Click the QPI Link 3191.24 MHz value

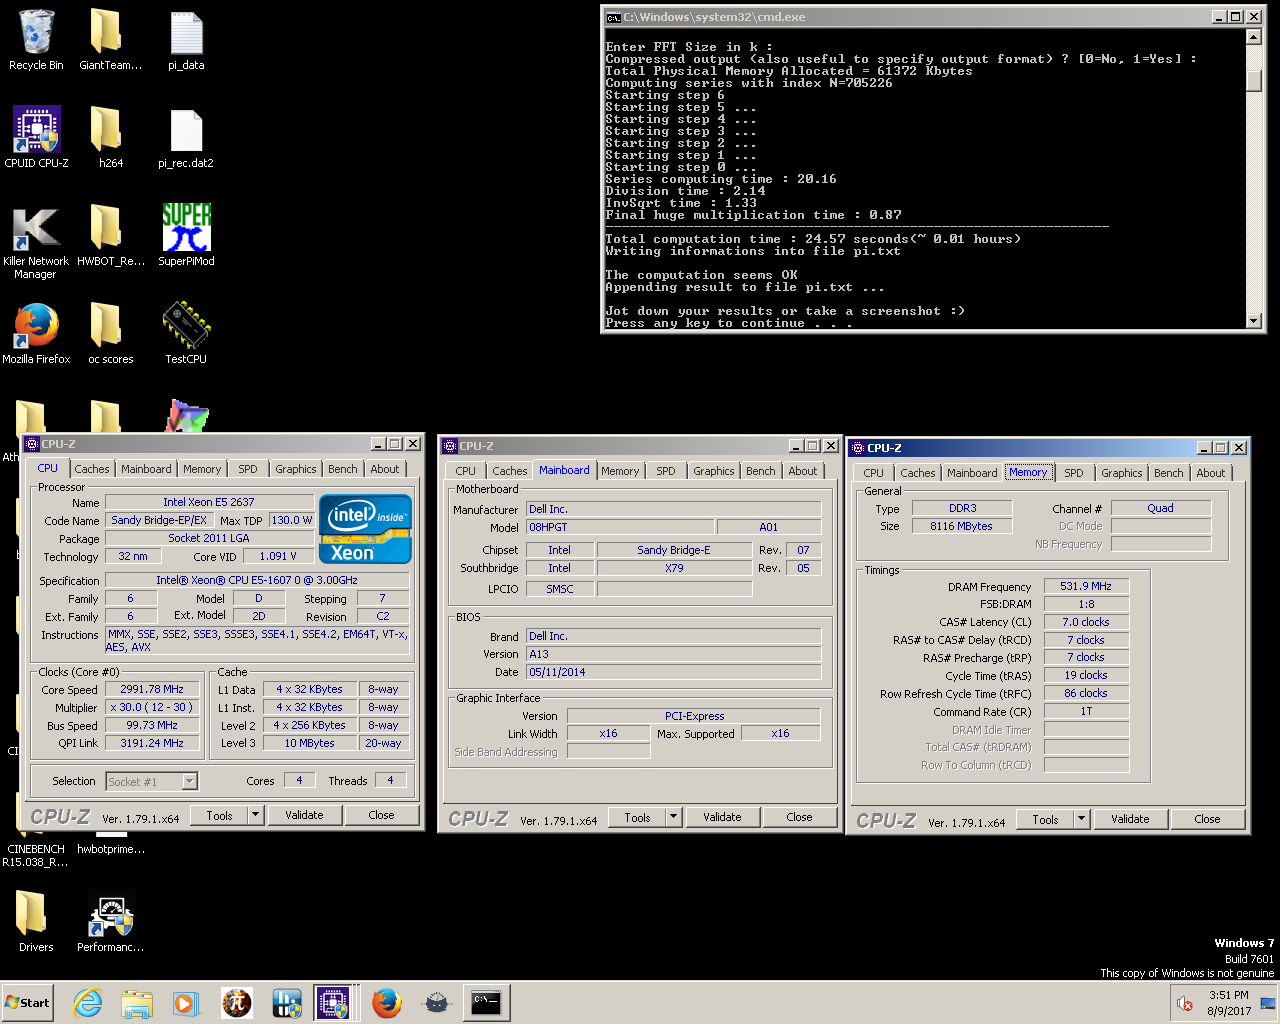(x=152, y=743)
